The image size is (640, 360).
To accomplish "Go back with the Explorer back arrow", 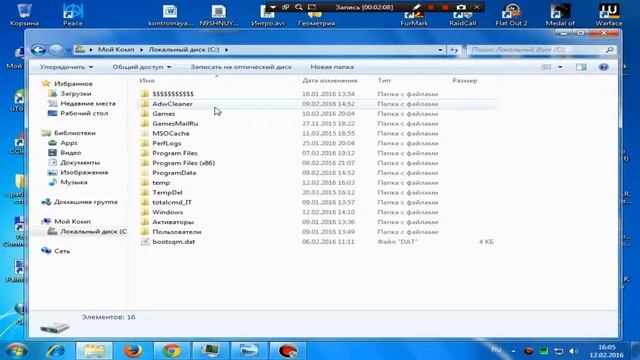I will tap(38, 50).
